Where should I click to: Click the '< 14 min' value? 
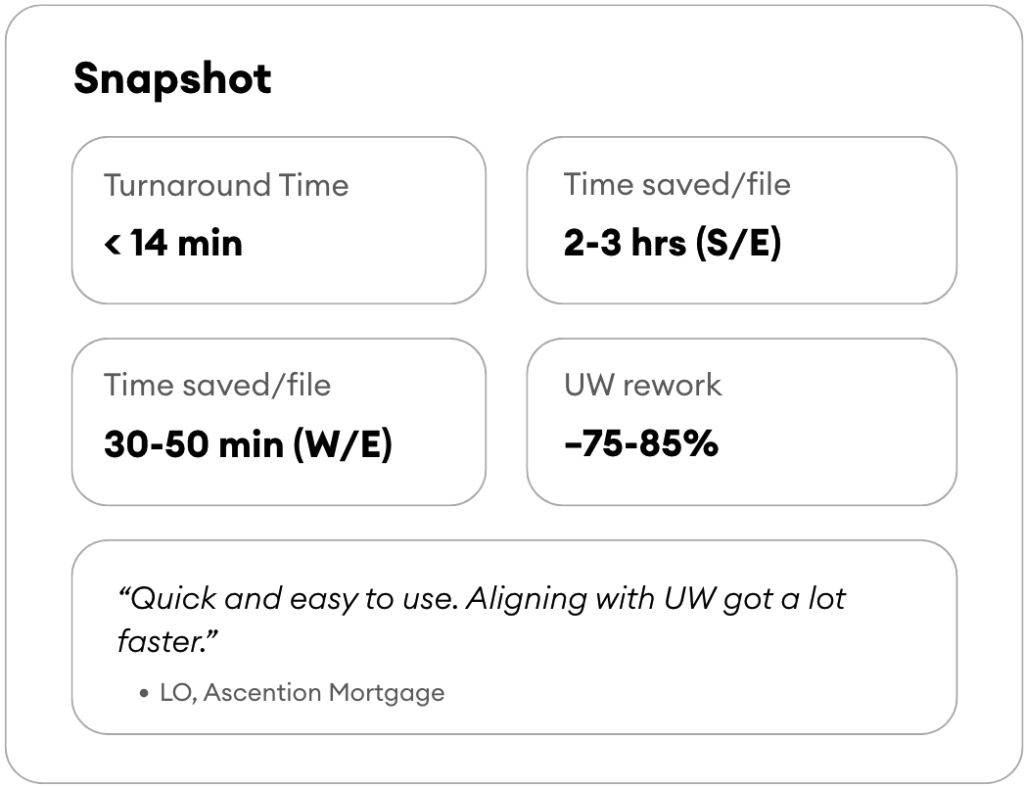(174, 244)
